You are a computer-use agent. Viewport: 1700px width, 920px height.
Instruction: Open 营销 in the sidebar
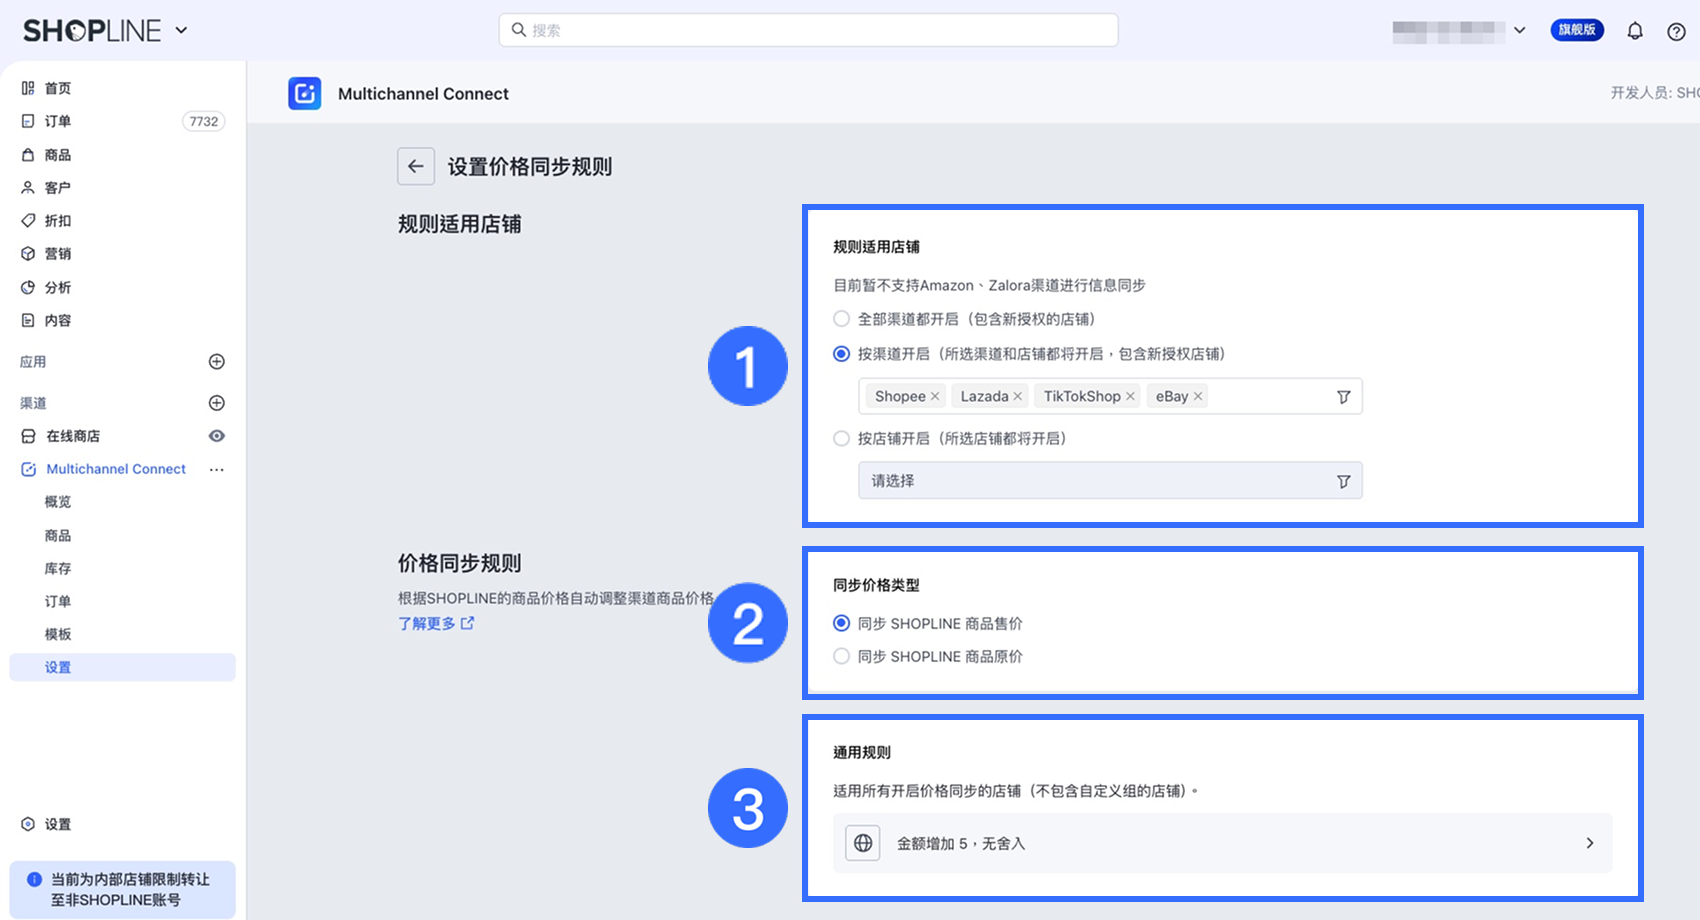click(x=58, y=254)
